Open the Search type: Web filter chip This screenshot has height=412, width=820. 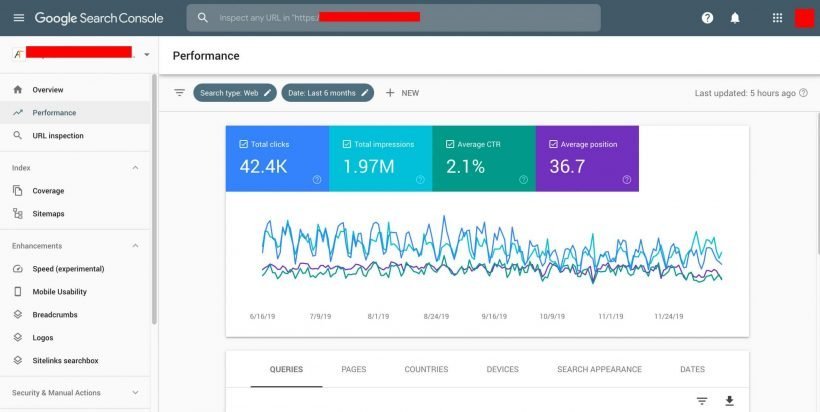click(x=235, y=93)
